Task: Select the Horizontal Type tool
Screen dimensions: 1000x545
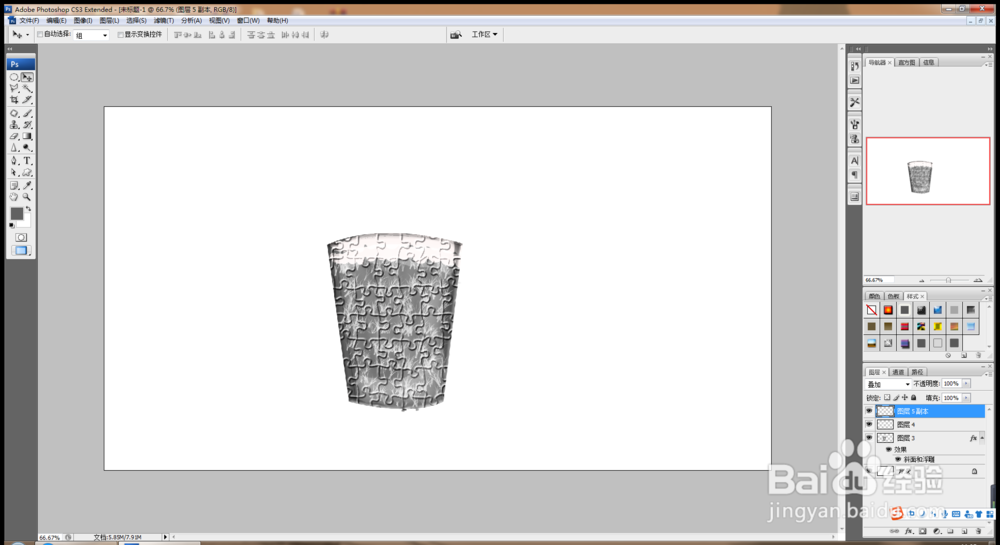Action: coord(27,161)
